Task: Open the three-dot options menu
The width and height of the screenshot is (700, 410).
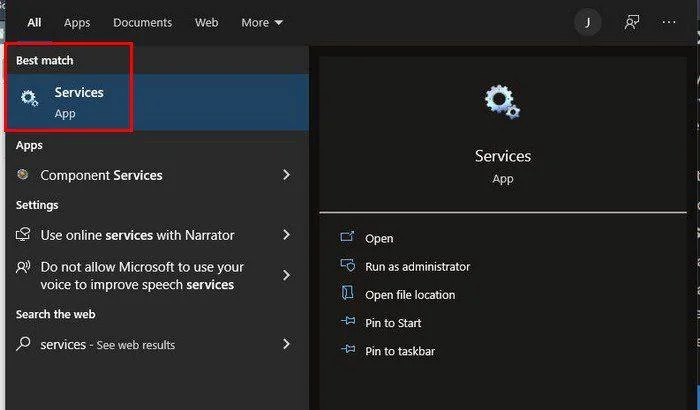Action: point(668,22)
